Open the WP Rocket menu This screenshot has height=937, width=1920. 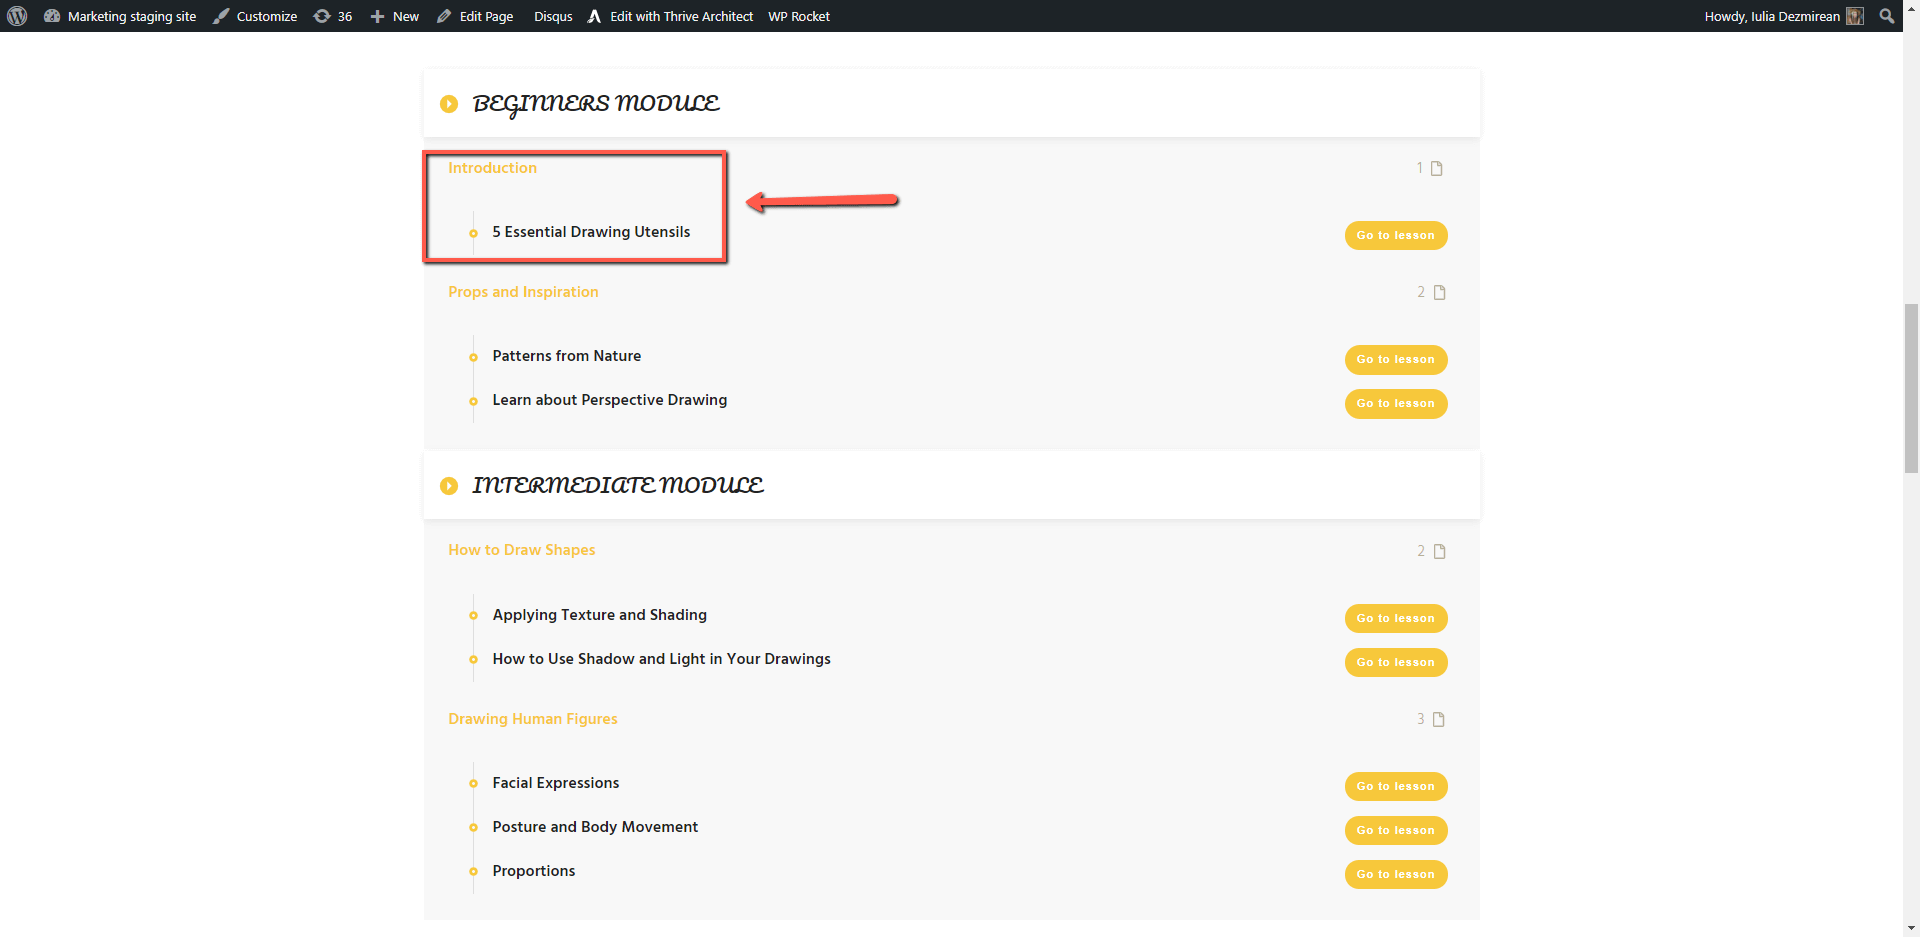799,16
